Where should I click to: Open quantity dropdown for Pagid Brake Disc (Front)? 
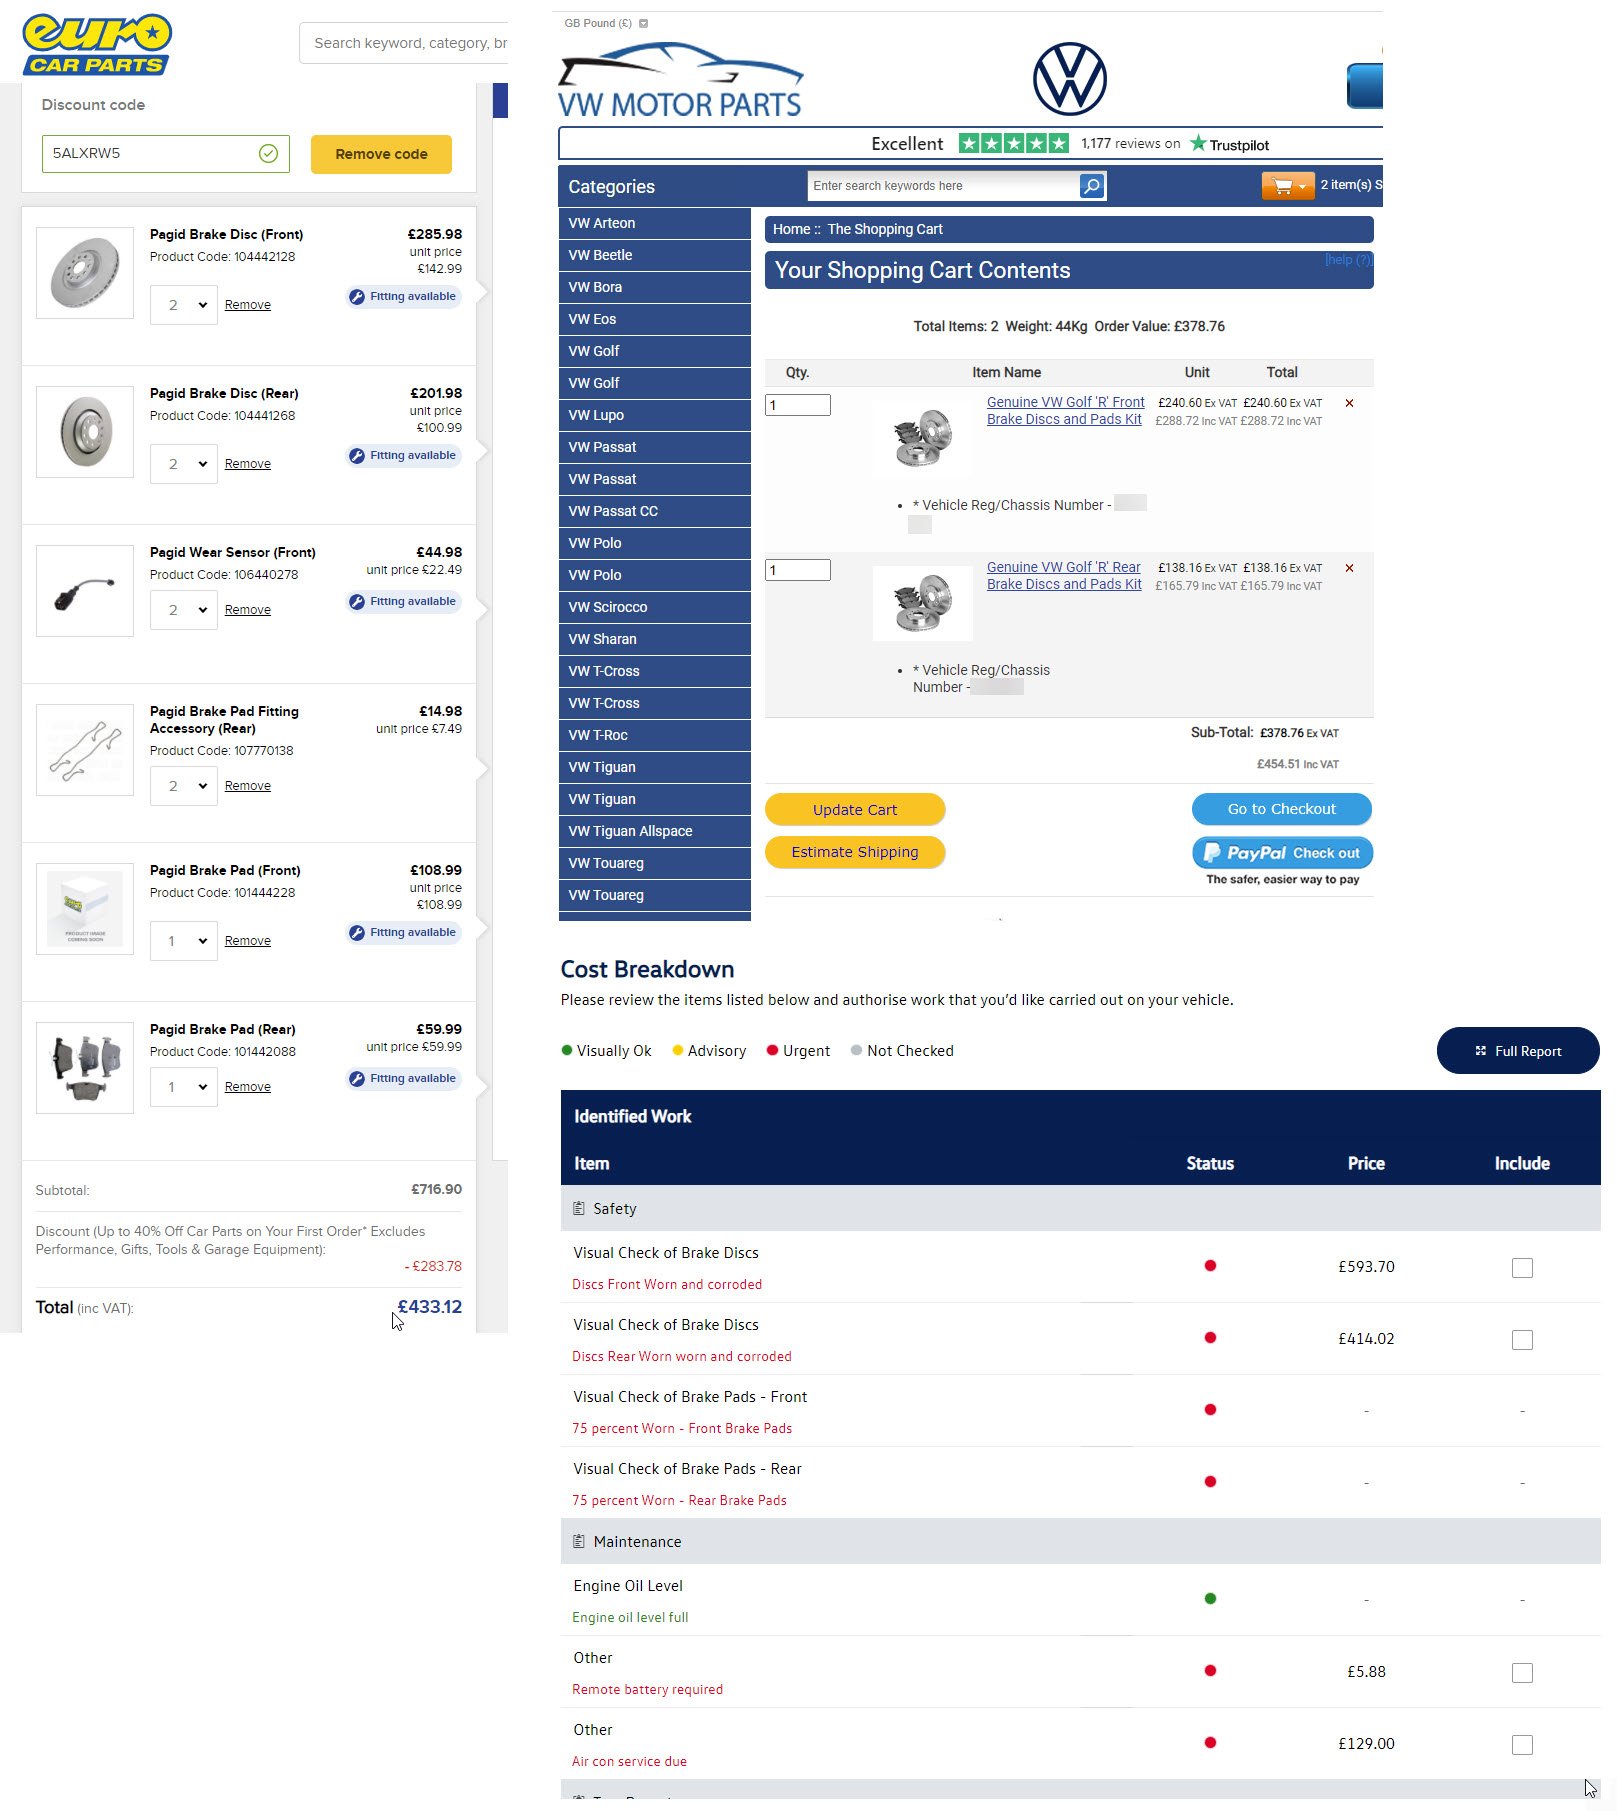pyautogui.click(x=184, y=305)
